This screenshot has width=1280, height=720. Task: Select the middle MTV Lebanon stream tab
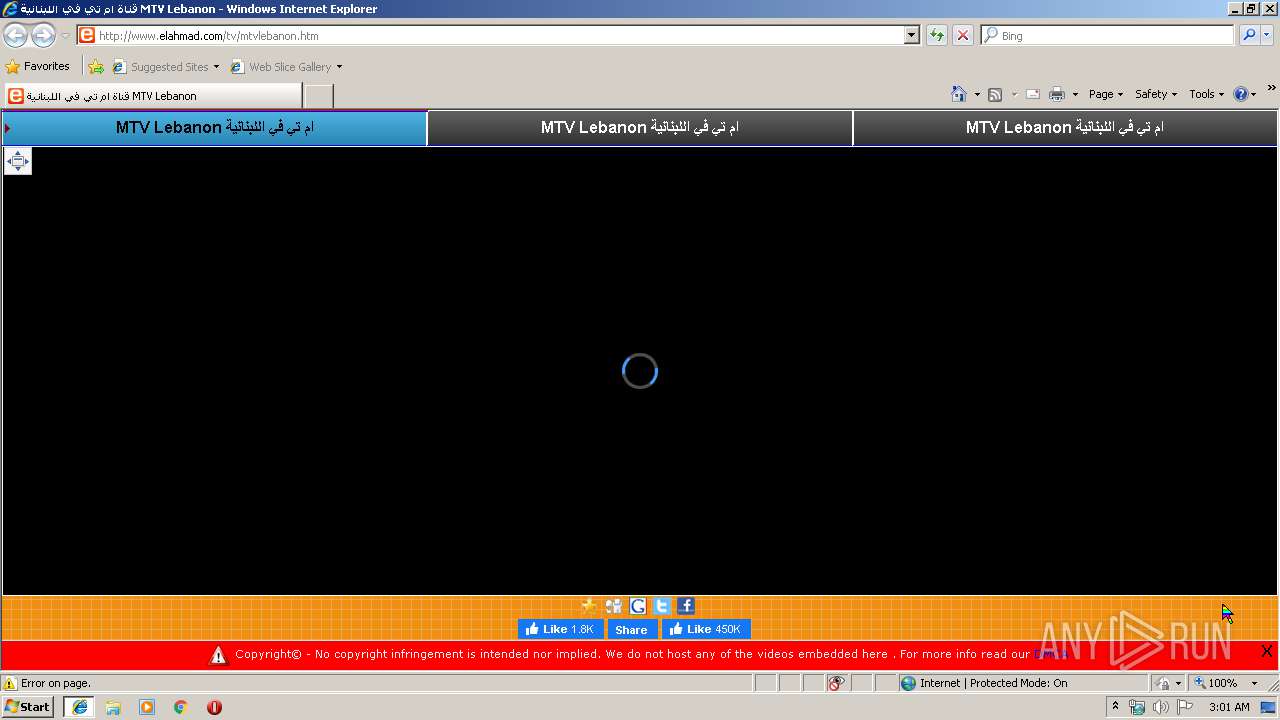pos(640,128)
